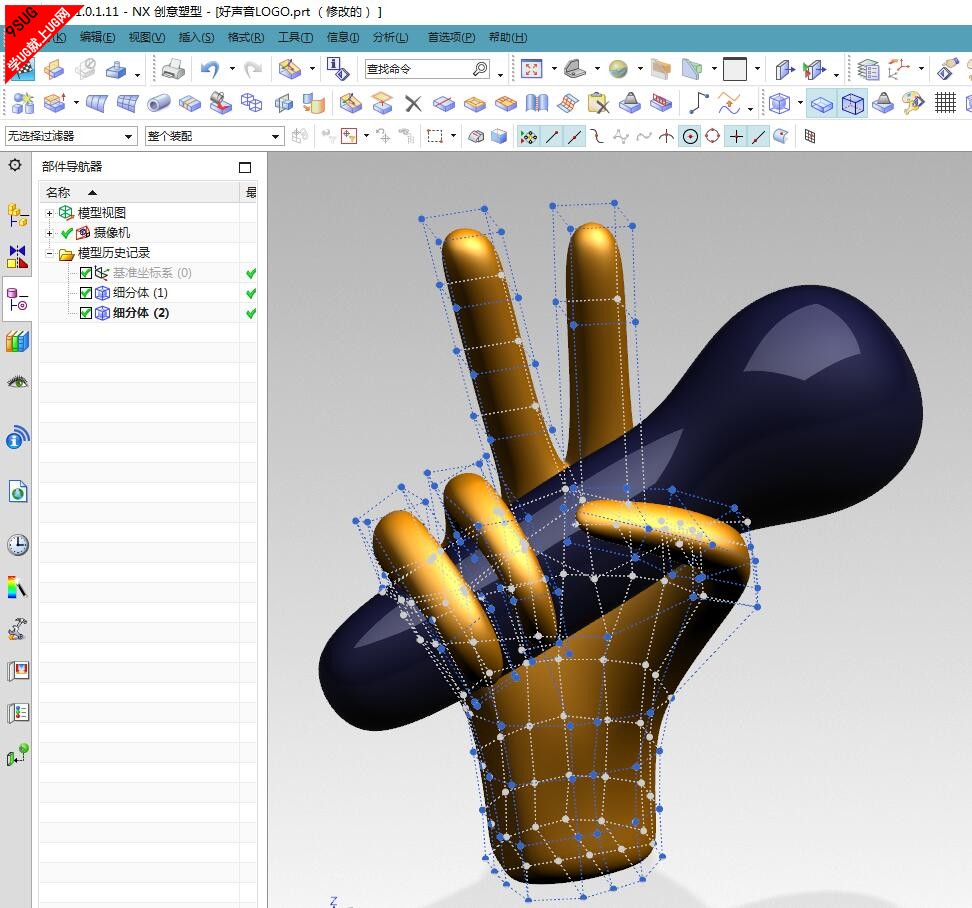Open the 分析(L) menu

[x=391, y=38]
